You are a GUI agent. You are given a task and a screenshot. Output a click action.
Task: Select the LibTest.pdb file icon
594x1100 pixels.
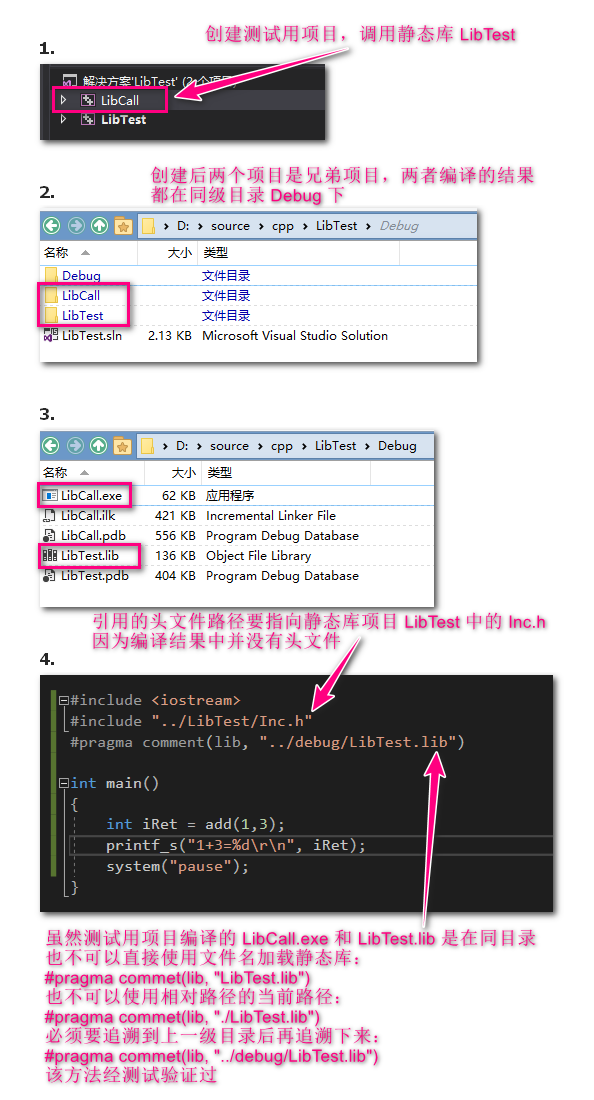50,576
